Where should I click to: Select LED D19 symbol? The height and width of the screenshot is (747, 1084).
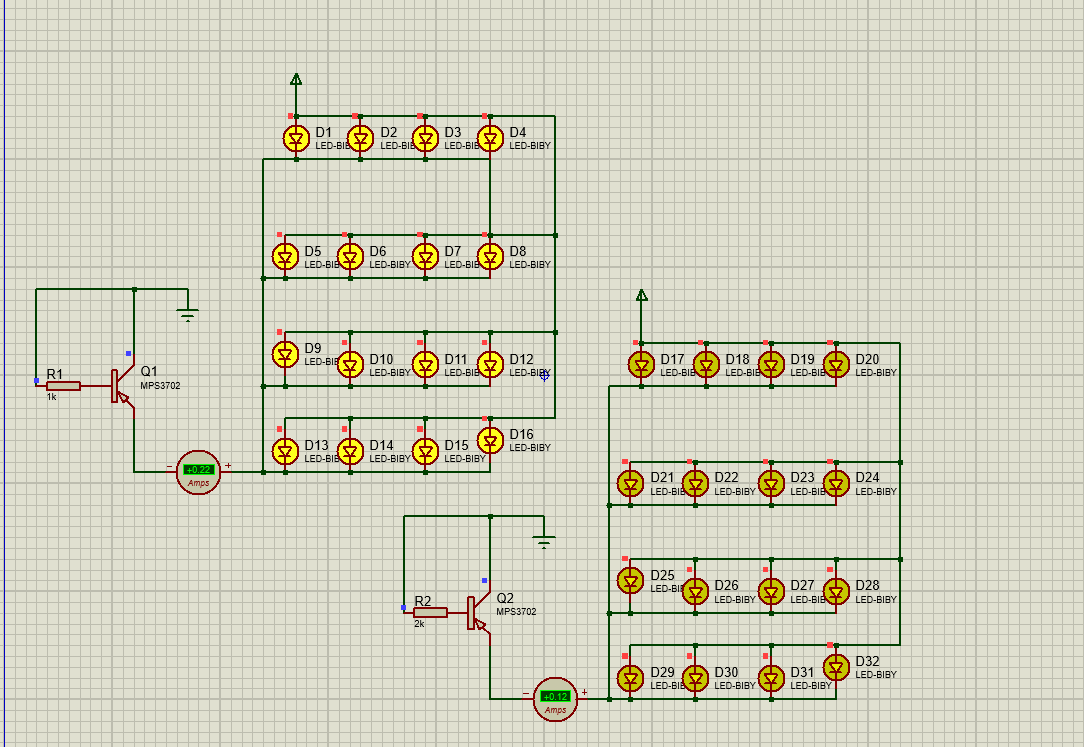[x=772, y=365]
